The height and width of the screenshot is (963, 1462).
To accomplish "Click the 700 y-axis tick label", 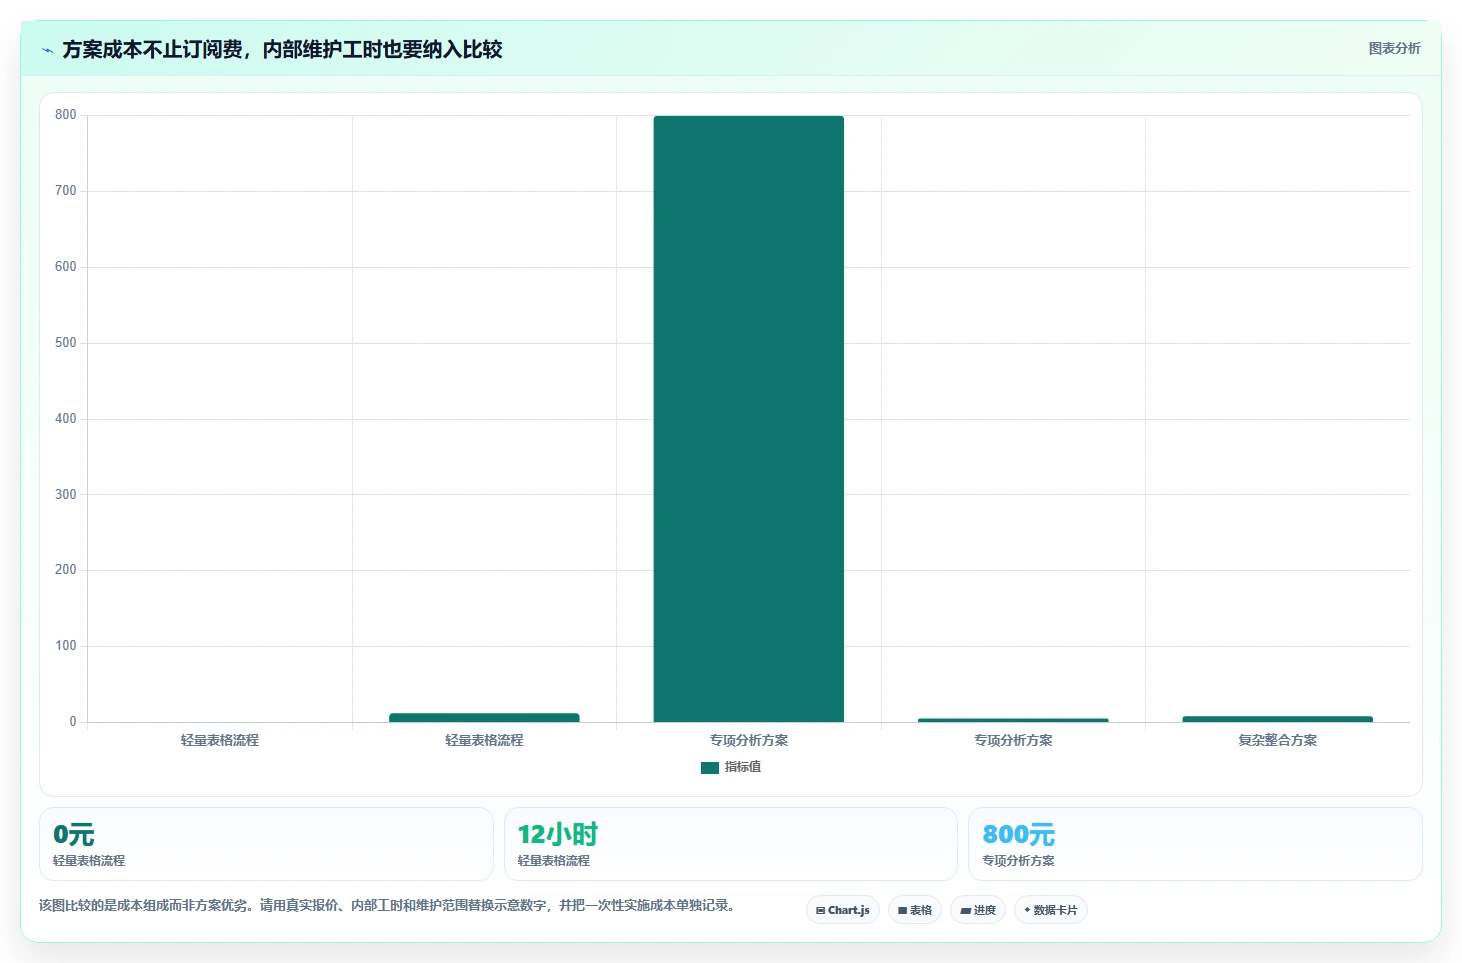I will [66, 191].
